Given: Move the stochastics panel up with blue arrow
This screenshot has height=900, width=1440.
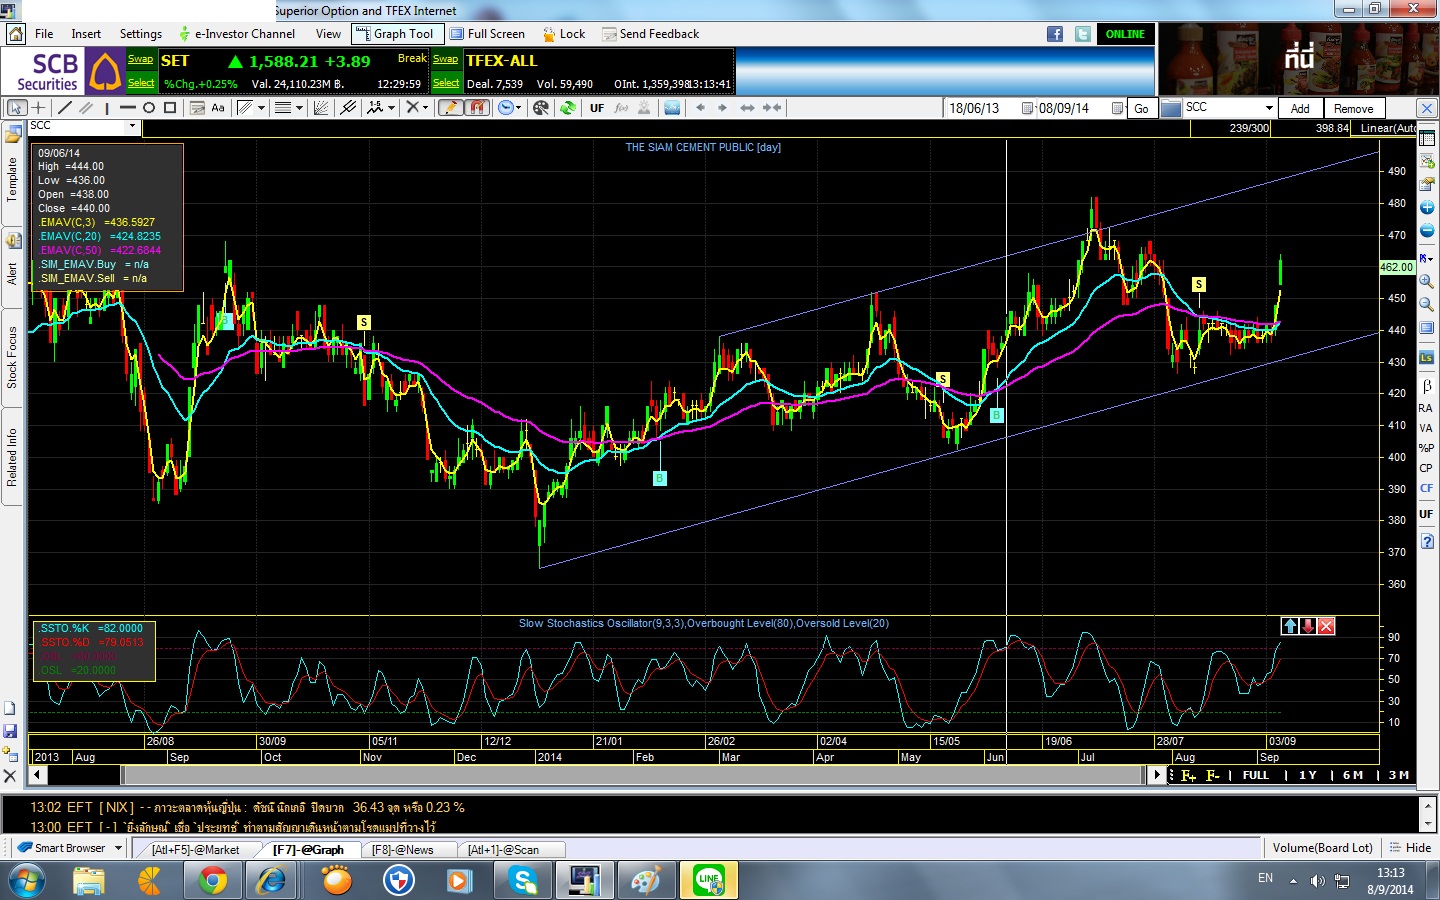Looking at the screenshot, I should pos(1290,626).
